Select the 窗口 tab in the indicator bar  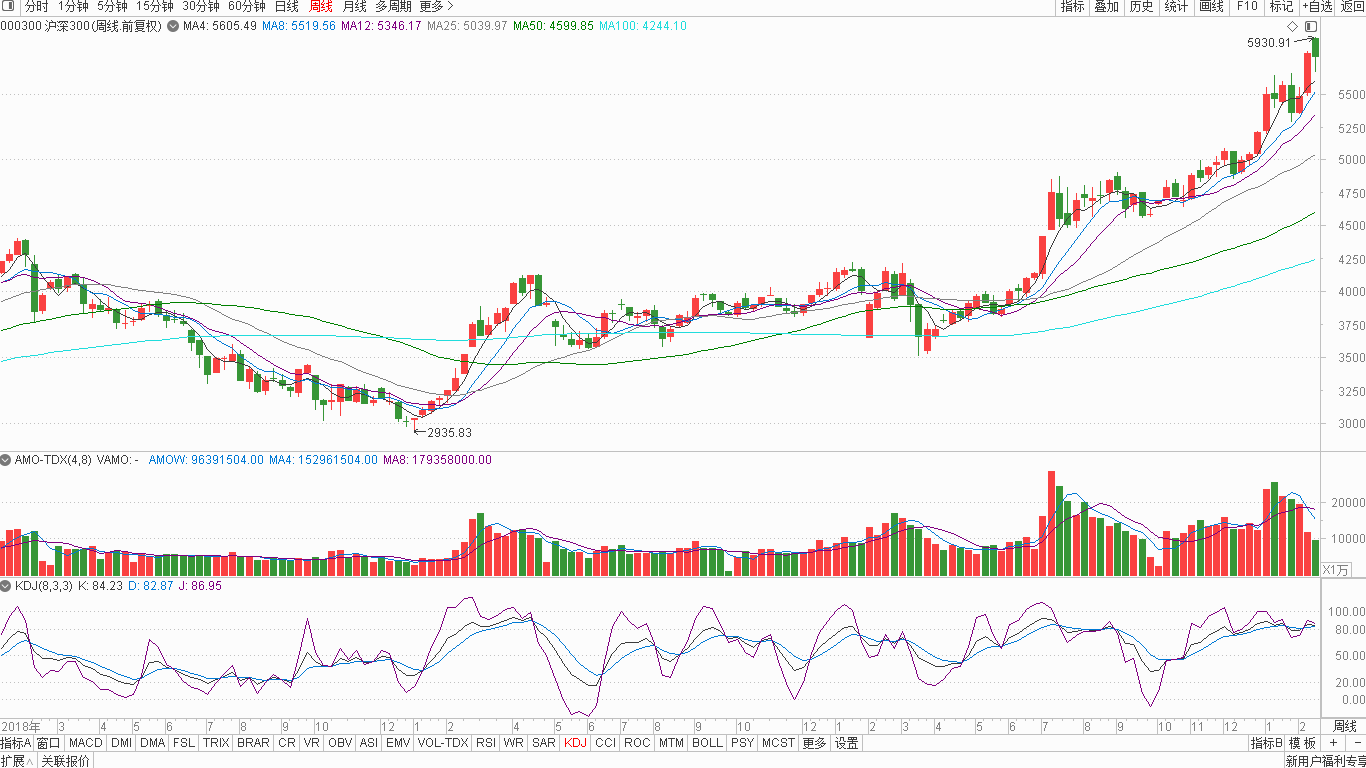click(49, 743)
